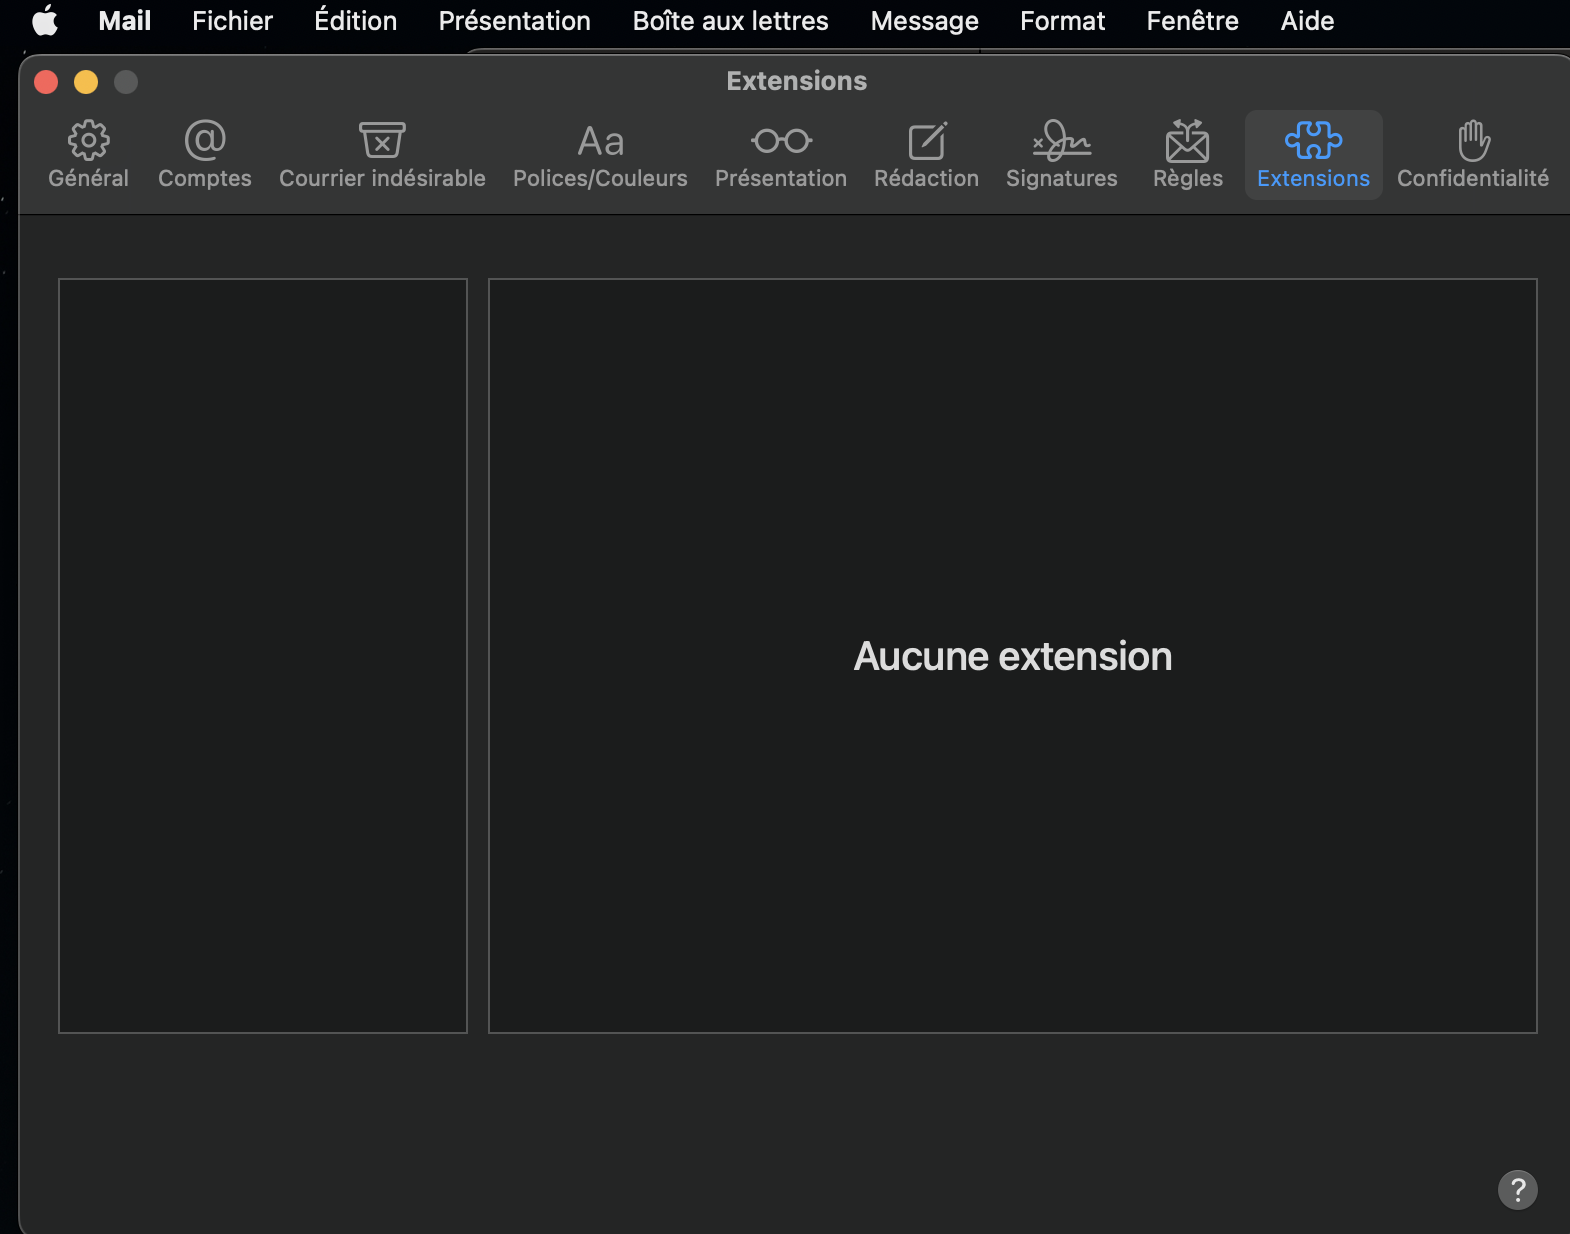Click the empty extensions list panel

coord(263,655)
